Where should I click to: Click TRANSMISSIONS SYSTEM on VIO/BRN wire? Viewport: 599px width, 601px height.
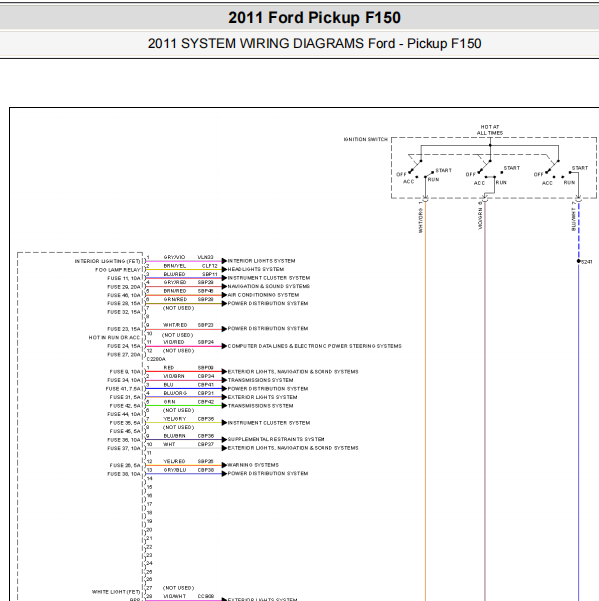click(x=261, y=380)
